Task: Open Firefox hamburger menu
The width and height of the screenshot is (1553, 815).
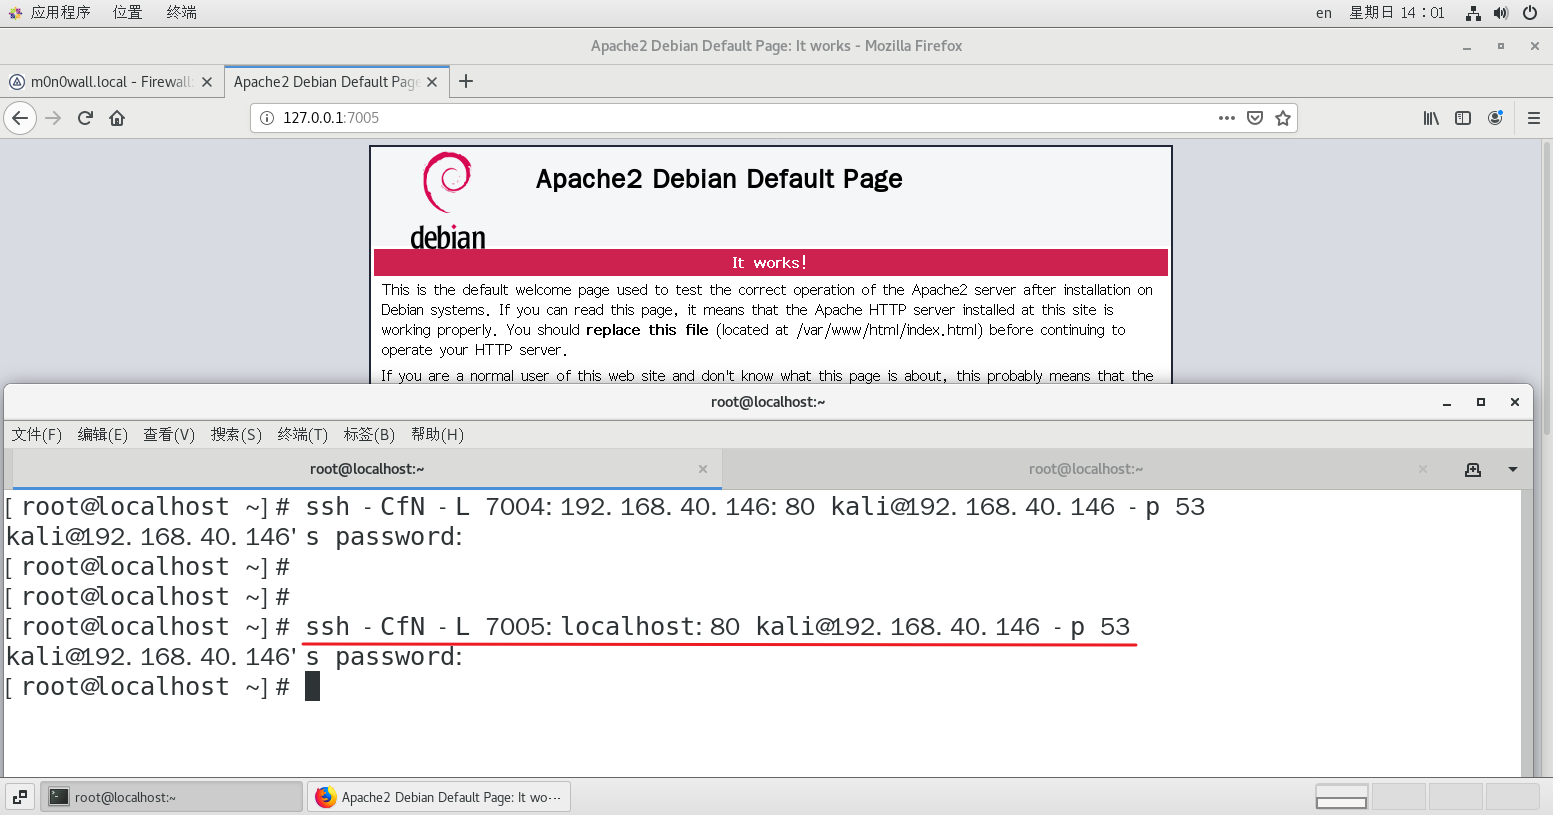Action: pyautogui.click(x=1534, y=118)
